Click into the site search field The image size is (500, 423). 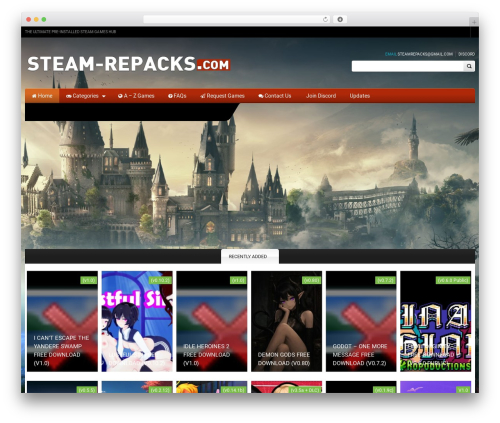click(408, 66)
